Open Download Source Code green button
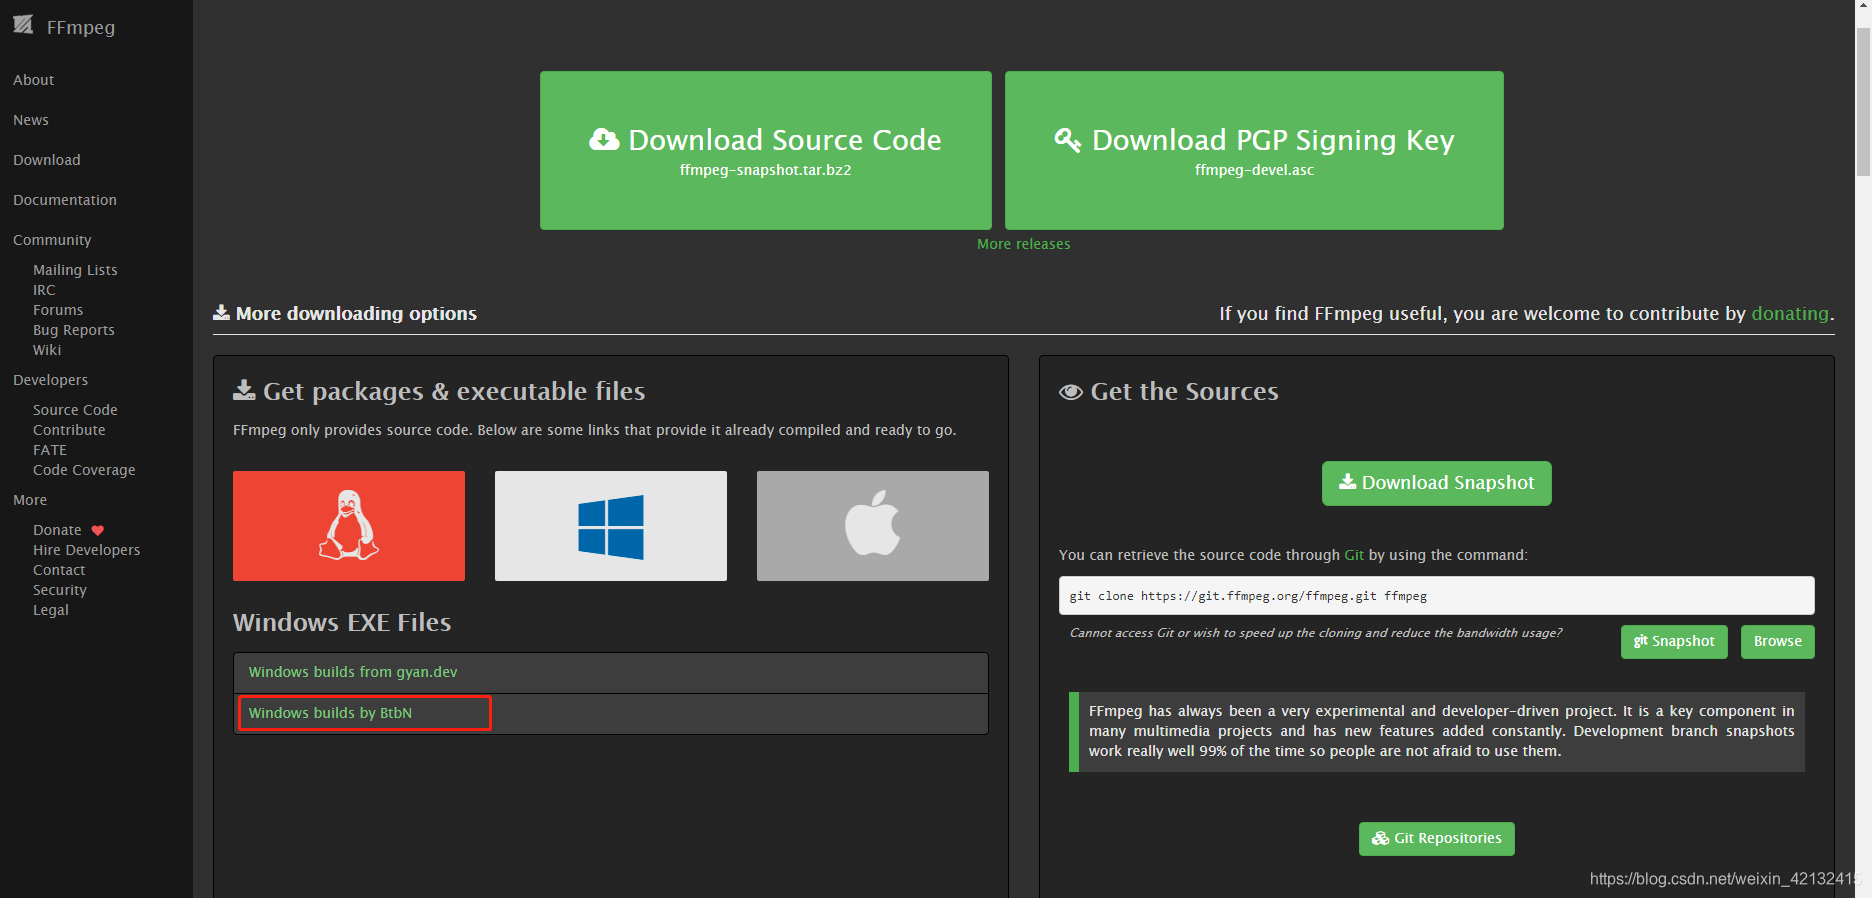Screen dimensions: 1872x898 766,150
